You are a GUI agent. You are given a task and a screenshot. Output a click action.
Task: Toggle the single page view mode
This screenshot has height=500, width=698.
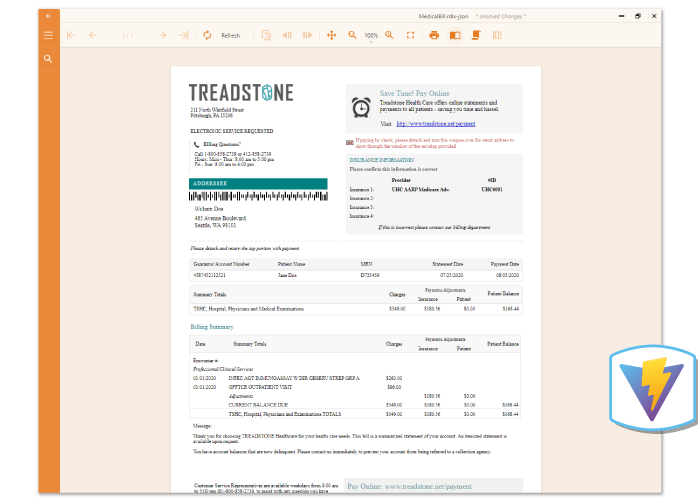coord(455,36)
